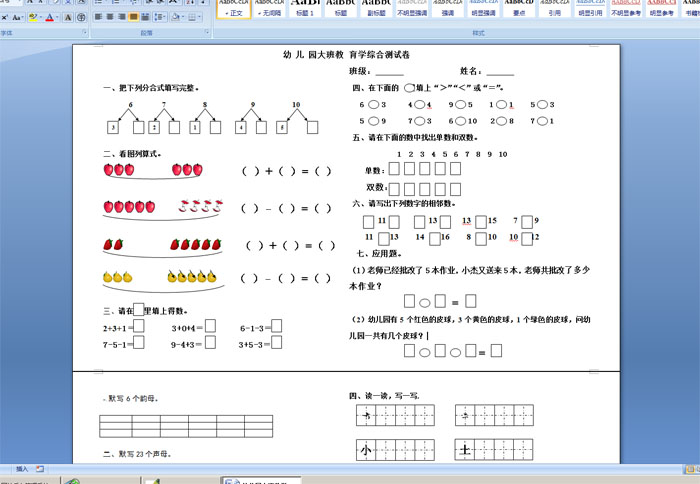
Task: Apply the 引用 style
Action: coord(555,8)
